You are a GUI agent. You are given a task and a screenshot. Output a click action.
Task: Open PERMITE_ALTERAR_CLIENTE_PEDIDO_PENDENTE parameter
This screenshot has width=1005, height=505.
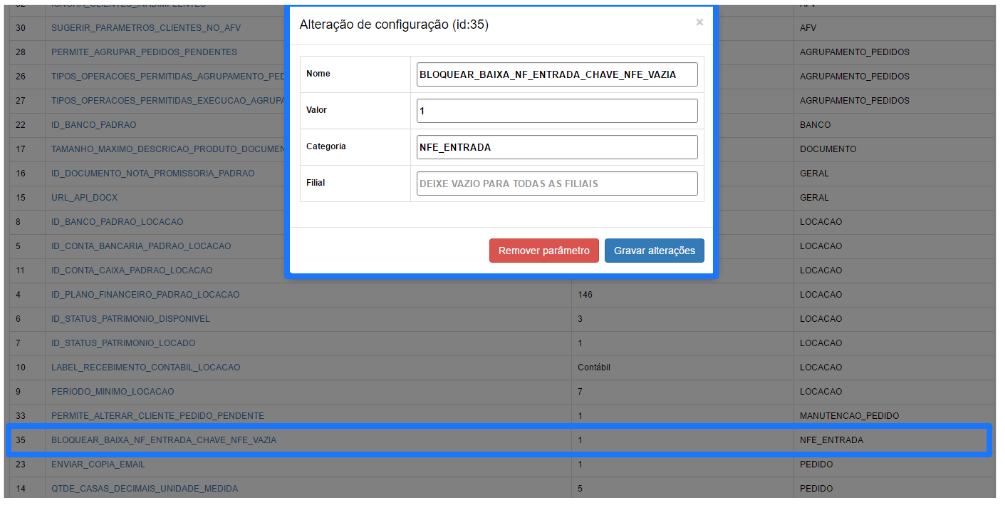(157, 416)
